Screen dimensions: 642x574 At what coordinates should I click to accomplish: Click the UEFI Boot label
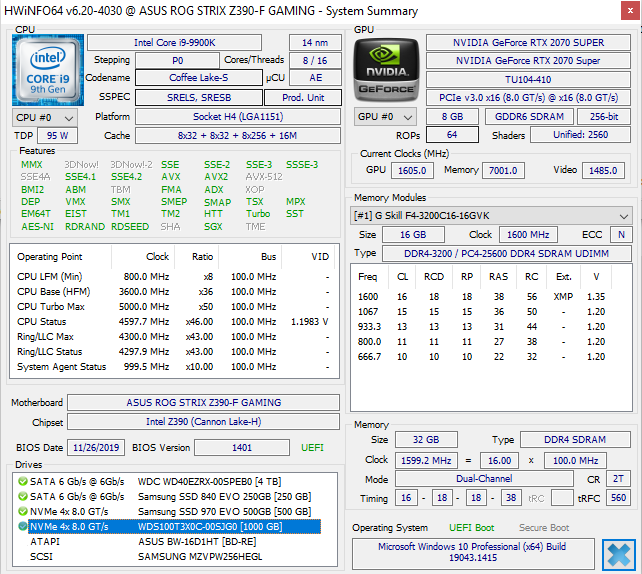(x=472, y=528)
